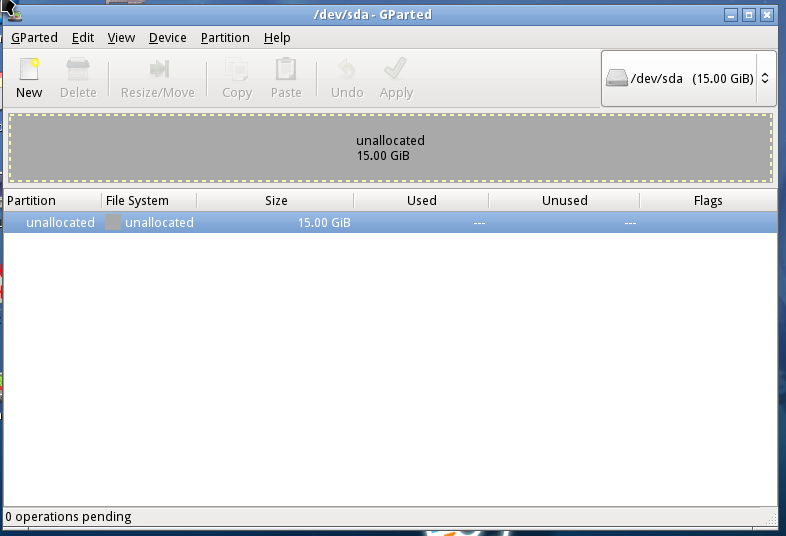Click the New partition toolbar icon
Image resolution: width=786 pixels, height=536 pixels.
(x=29, y=69)
